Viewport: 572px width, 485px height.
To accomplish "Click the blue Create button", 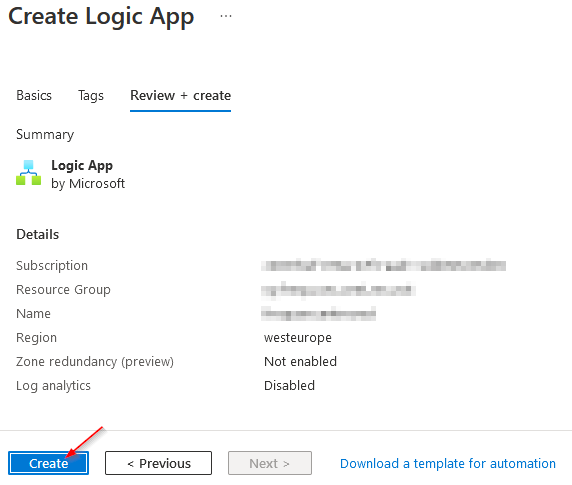I will pyautogui.click(x=49, y=463).
